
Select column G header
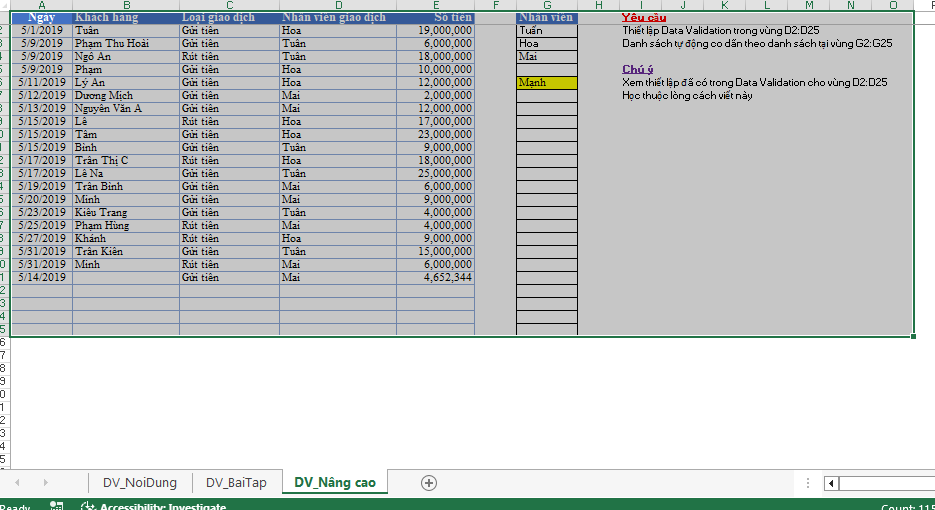coord(547,5)
